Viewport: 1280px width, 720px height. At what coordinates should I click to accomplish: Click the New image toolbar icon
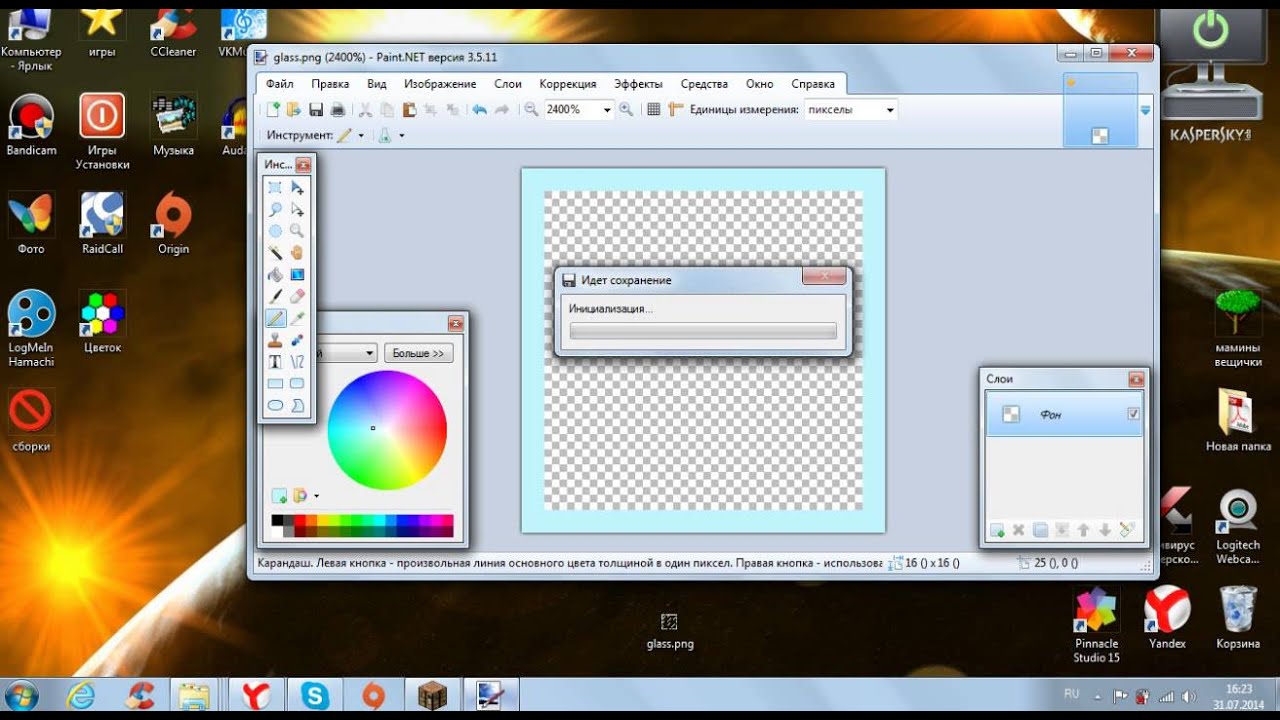coord(273,110)
